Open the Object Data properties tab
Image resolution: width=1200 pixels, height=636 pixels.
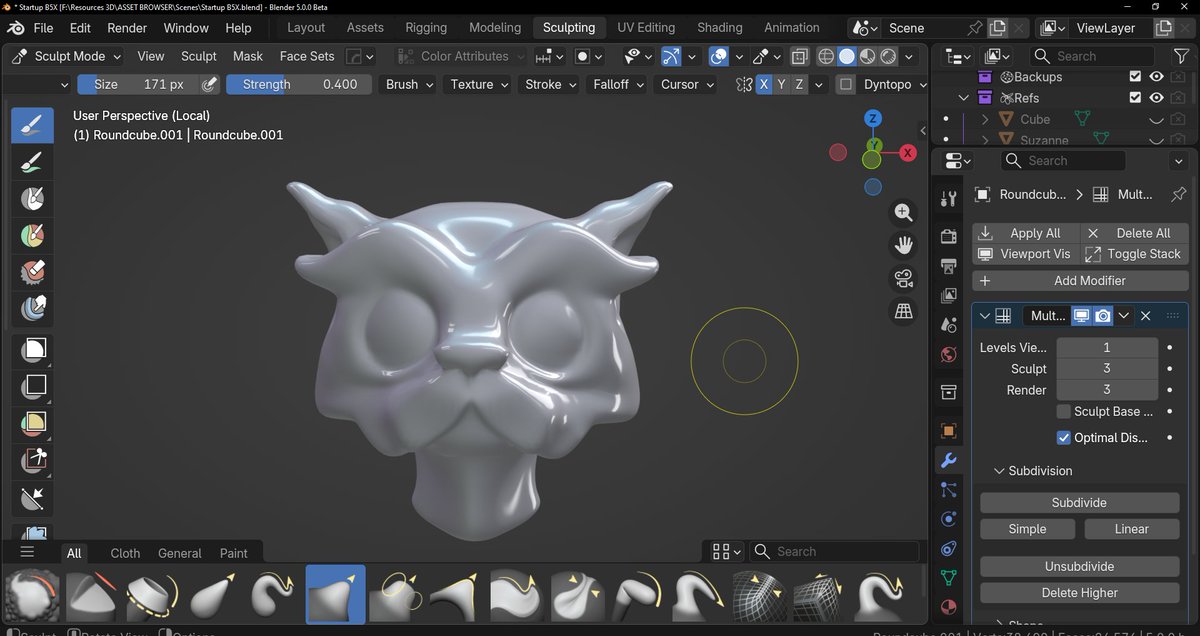click(949, 577)
